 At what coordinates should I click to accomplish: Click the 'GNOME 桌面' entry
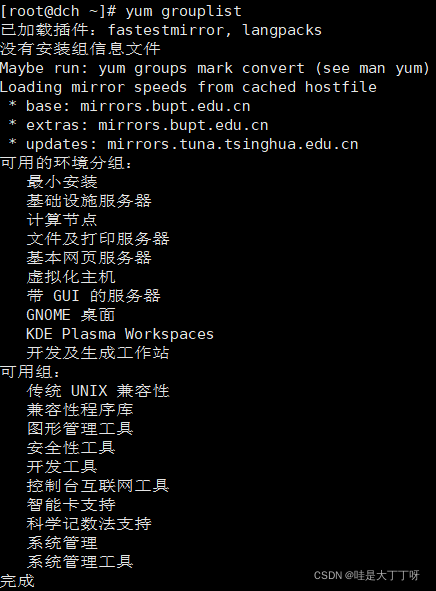(x=71, y=315)
